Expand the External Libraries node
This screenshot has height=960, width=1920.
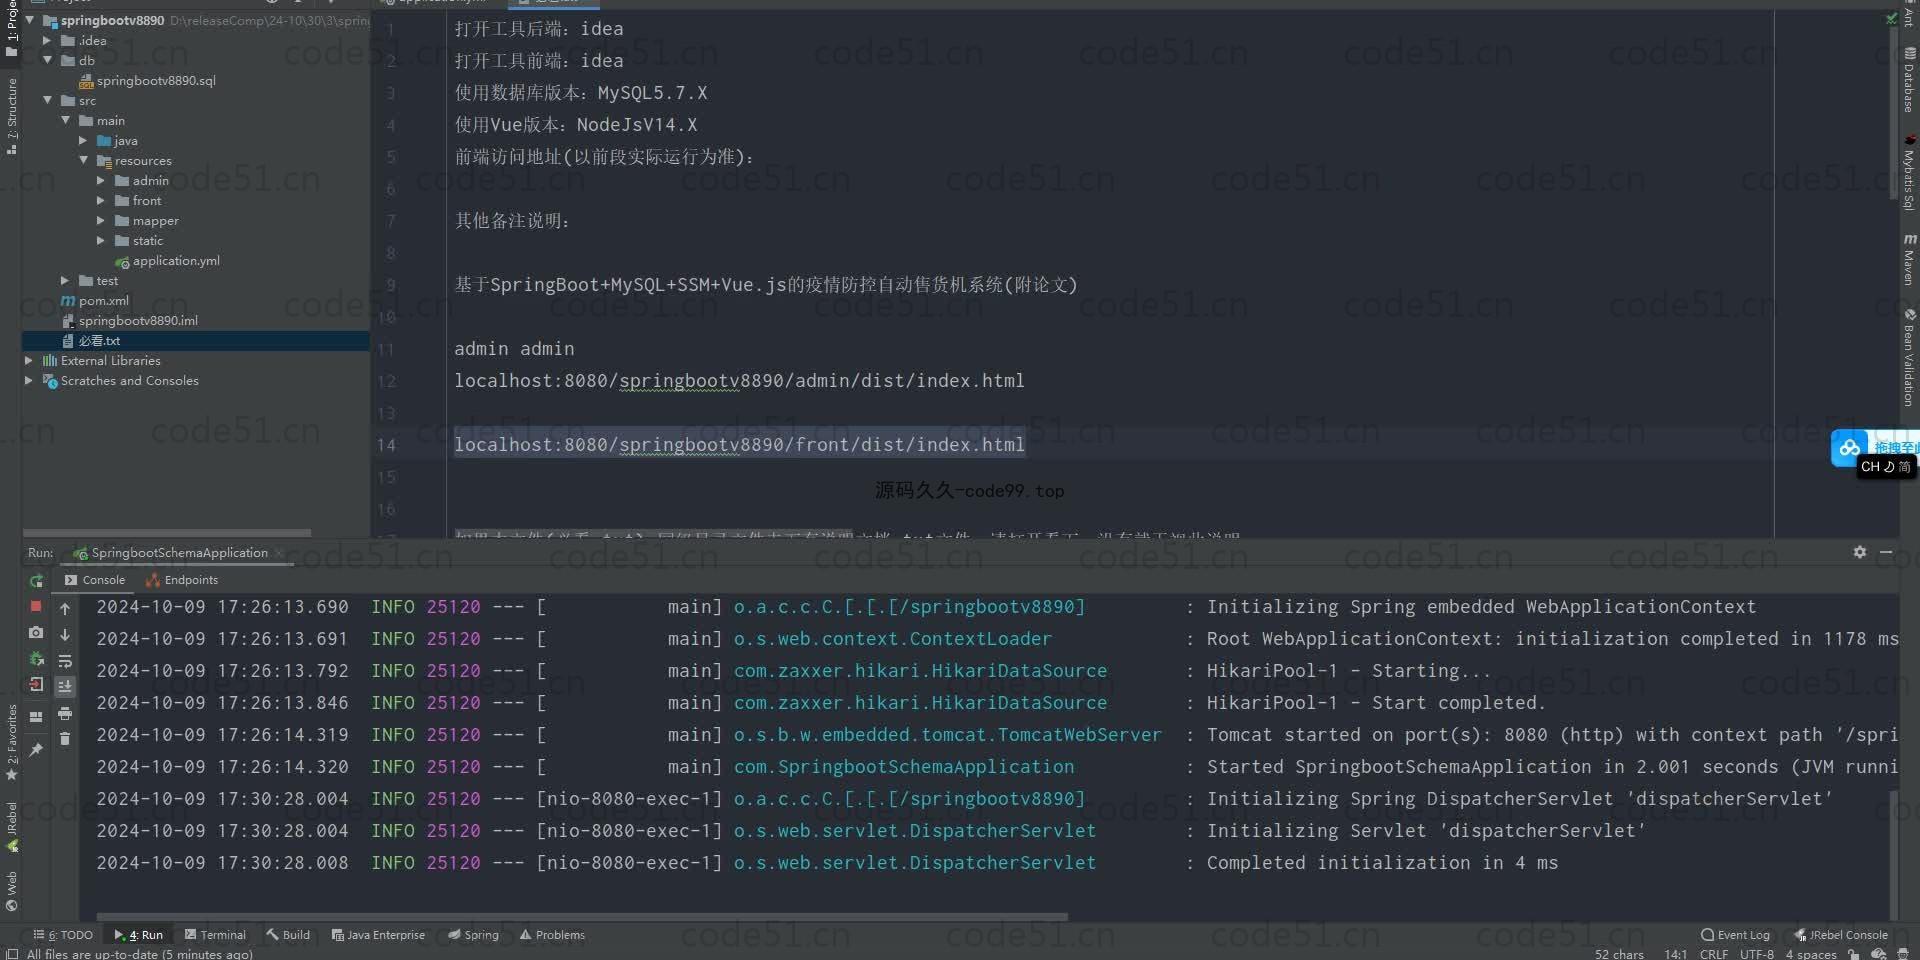29,361
